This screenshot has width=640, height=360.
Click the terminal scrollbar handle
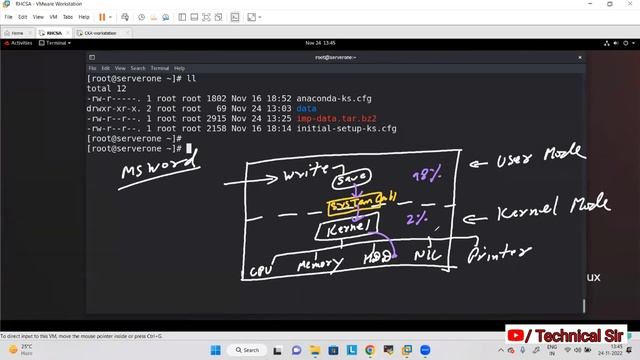coord(584,306)
